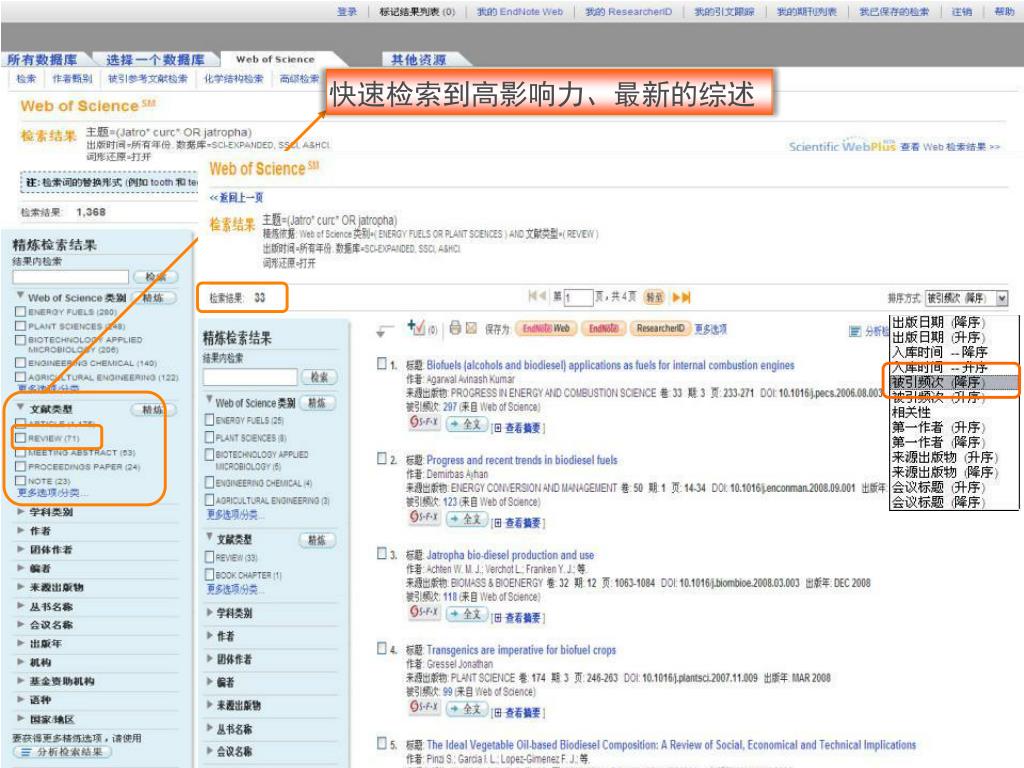Click the SFX icon for result 4
Screen dimensions: 1024x768
(424, 707)
